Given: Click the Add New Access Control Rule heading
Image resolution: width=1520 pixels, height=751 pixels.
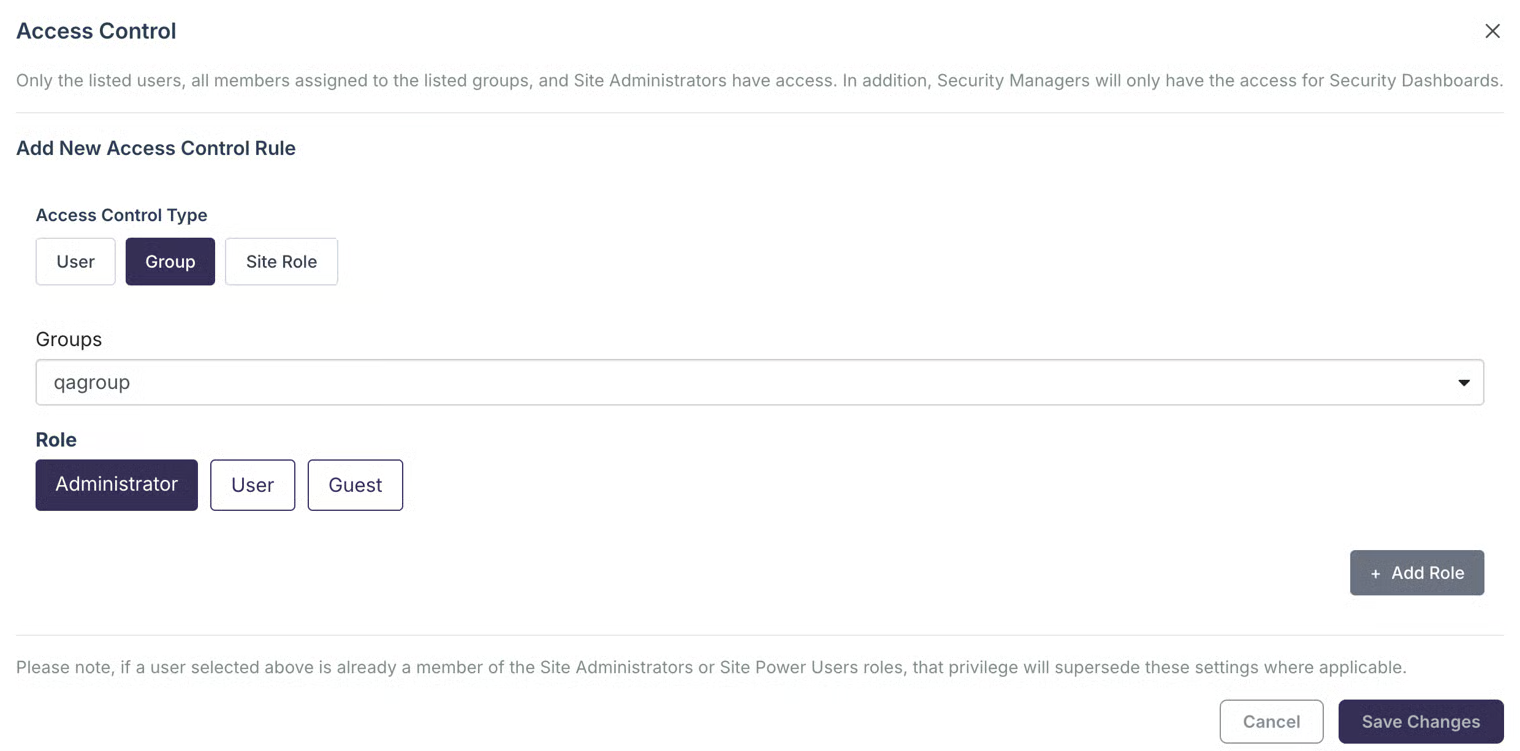Looking at the screenshot, I should click(x=156, y=148).
